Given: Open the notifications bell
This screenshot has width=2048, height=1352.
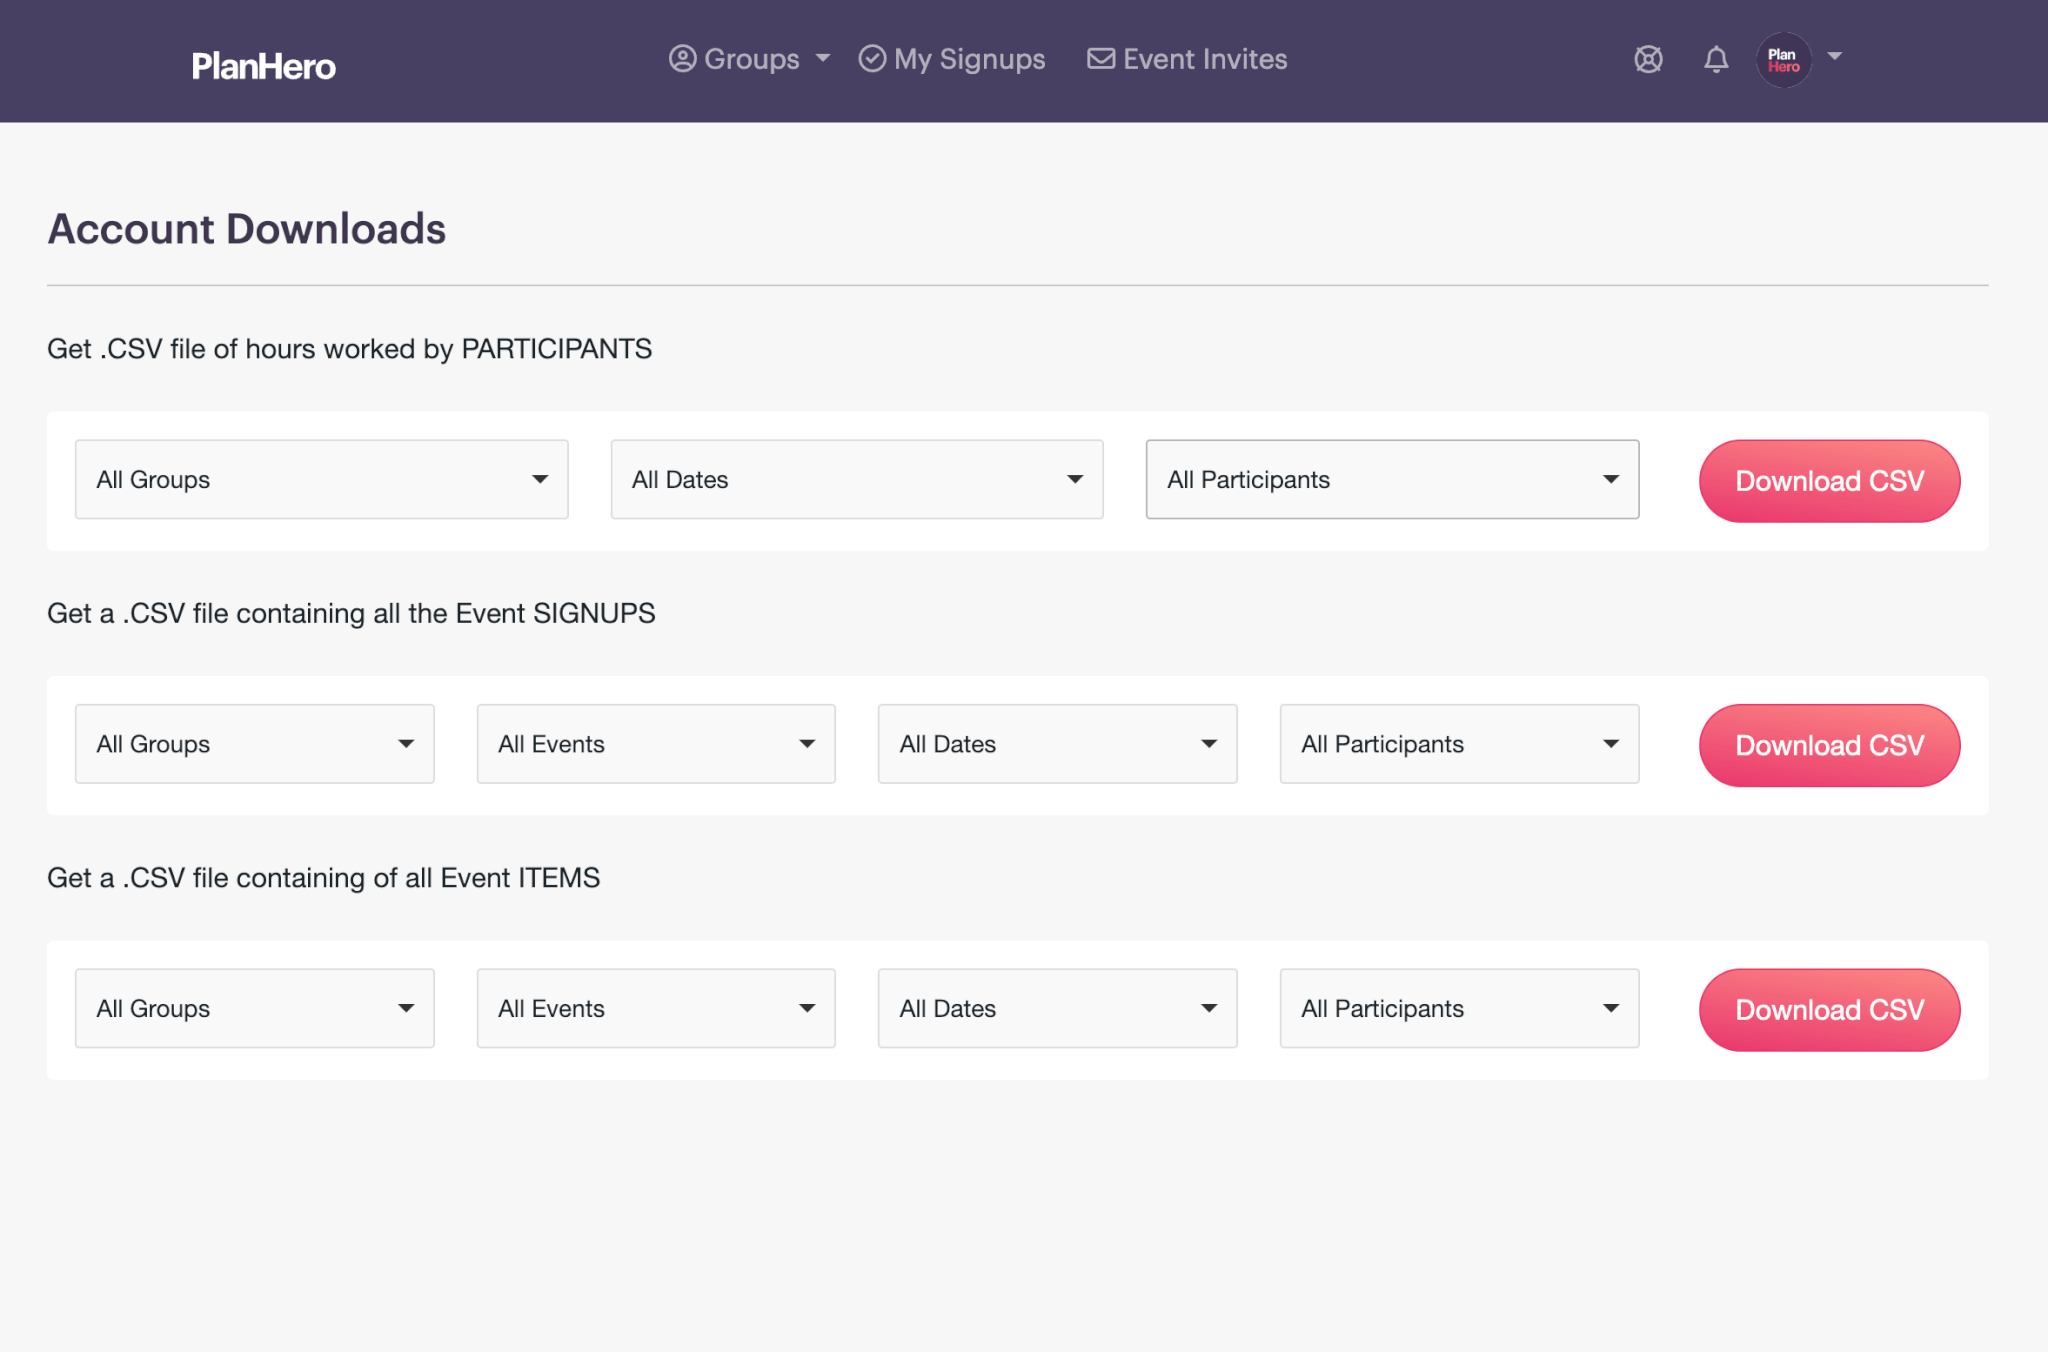Looking at the screenshot, I should (1716, 60).
